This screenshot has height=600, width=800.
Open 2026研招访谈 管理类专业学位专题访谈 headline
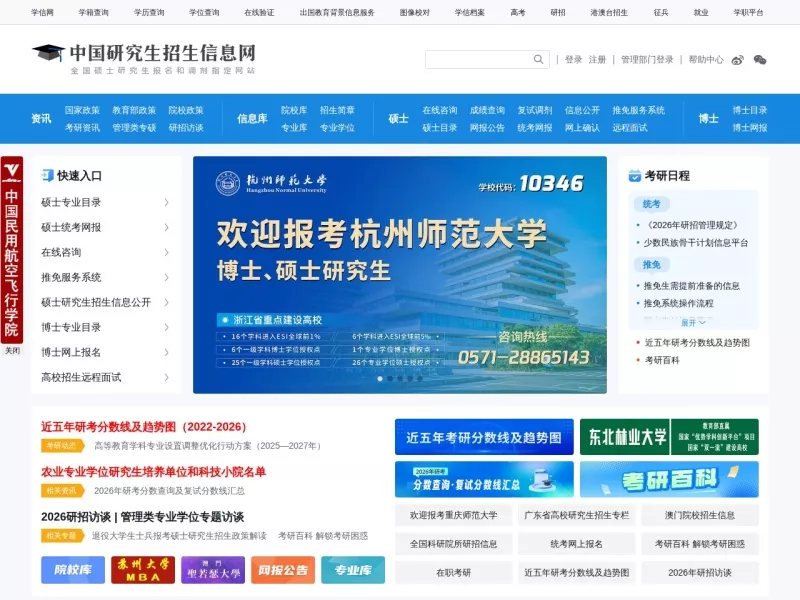tap(142, 517)
